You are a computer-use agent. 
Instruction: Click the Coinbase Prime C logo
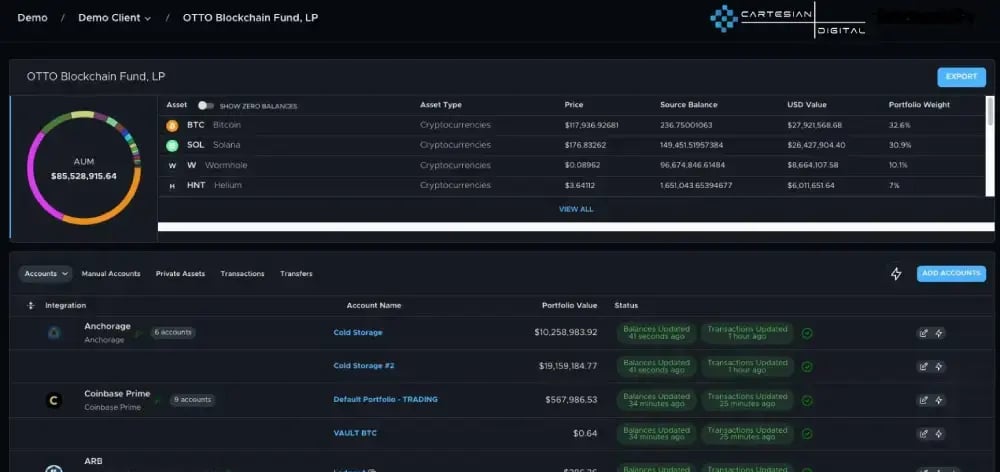point(54,401)
